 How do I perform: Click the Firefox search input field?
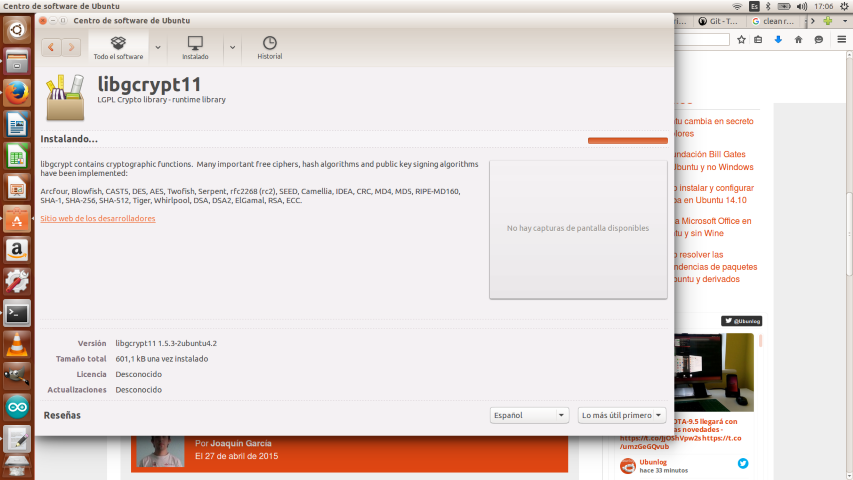pos(702,40)
